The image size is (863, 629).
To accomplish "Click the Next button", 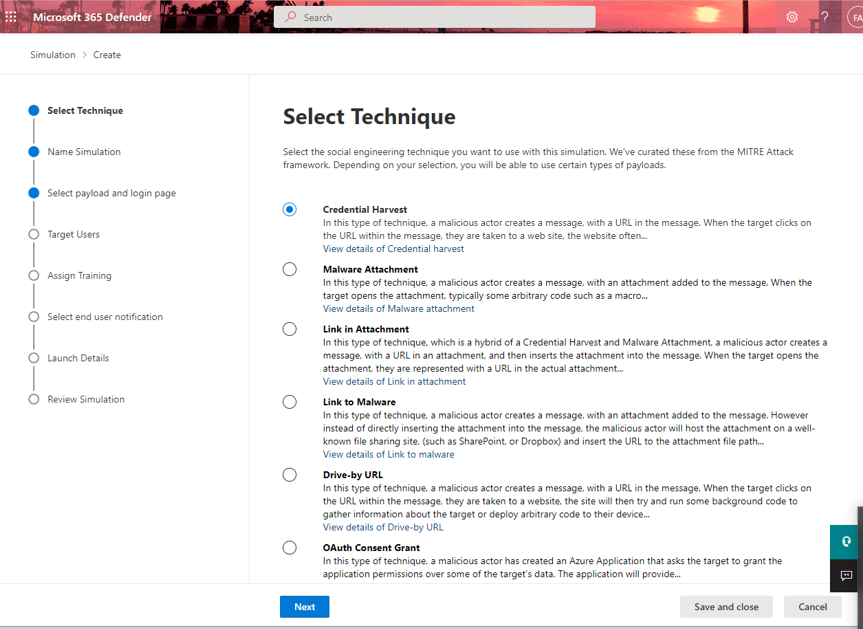I will 304,606.
